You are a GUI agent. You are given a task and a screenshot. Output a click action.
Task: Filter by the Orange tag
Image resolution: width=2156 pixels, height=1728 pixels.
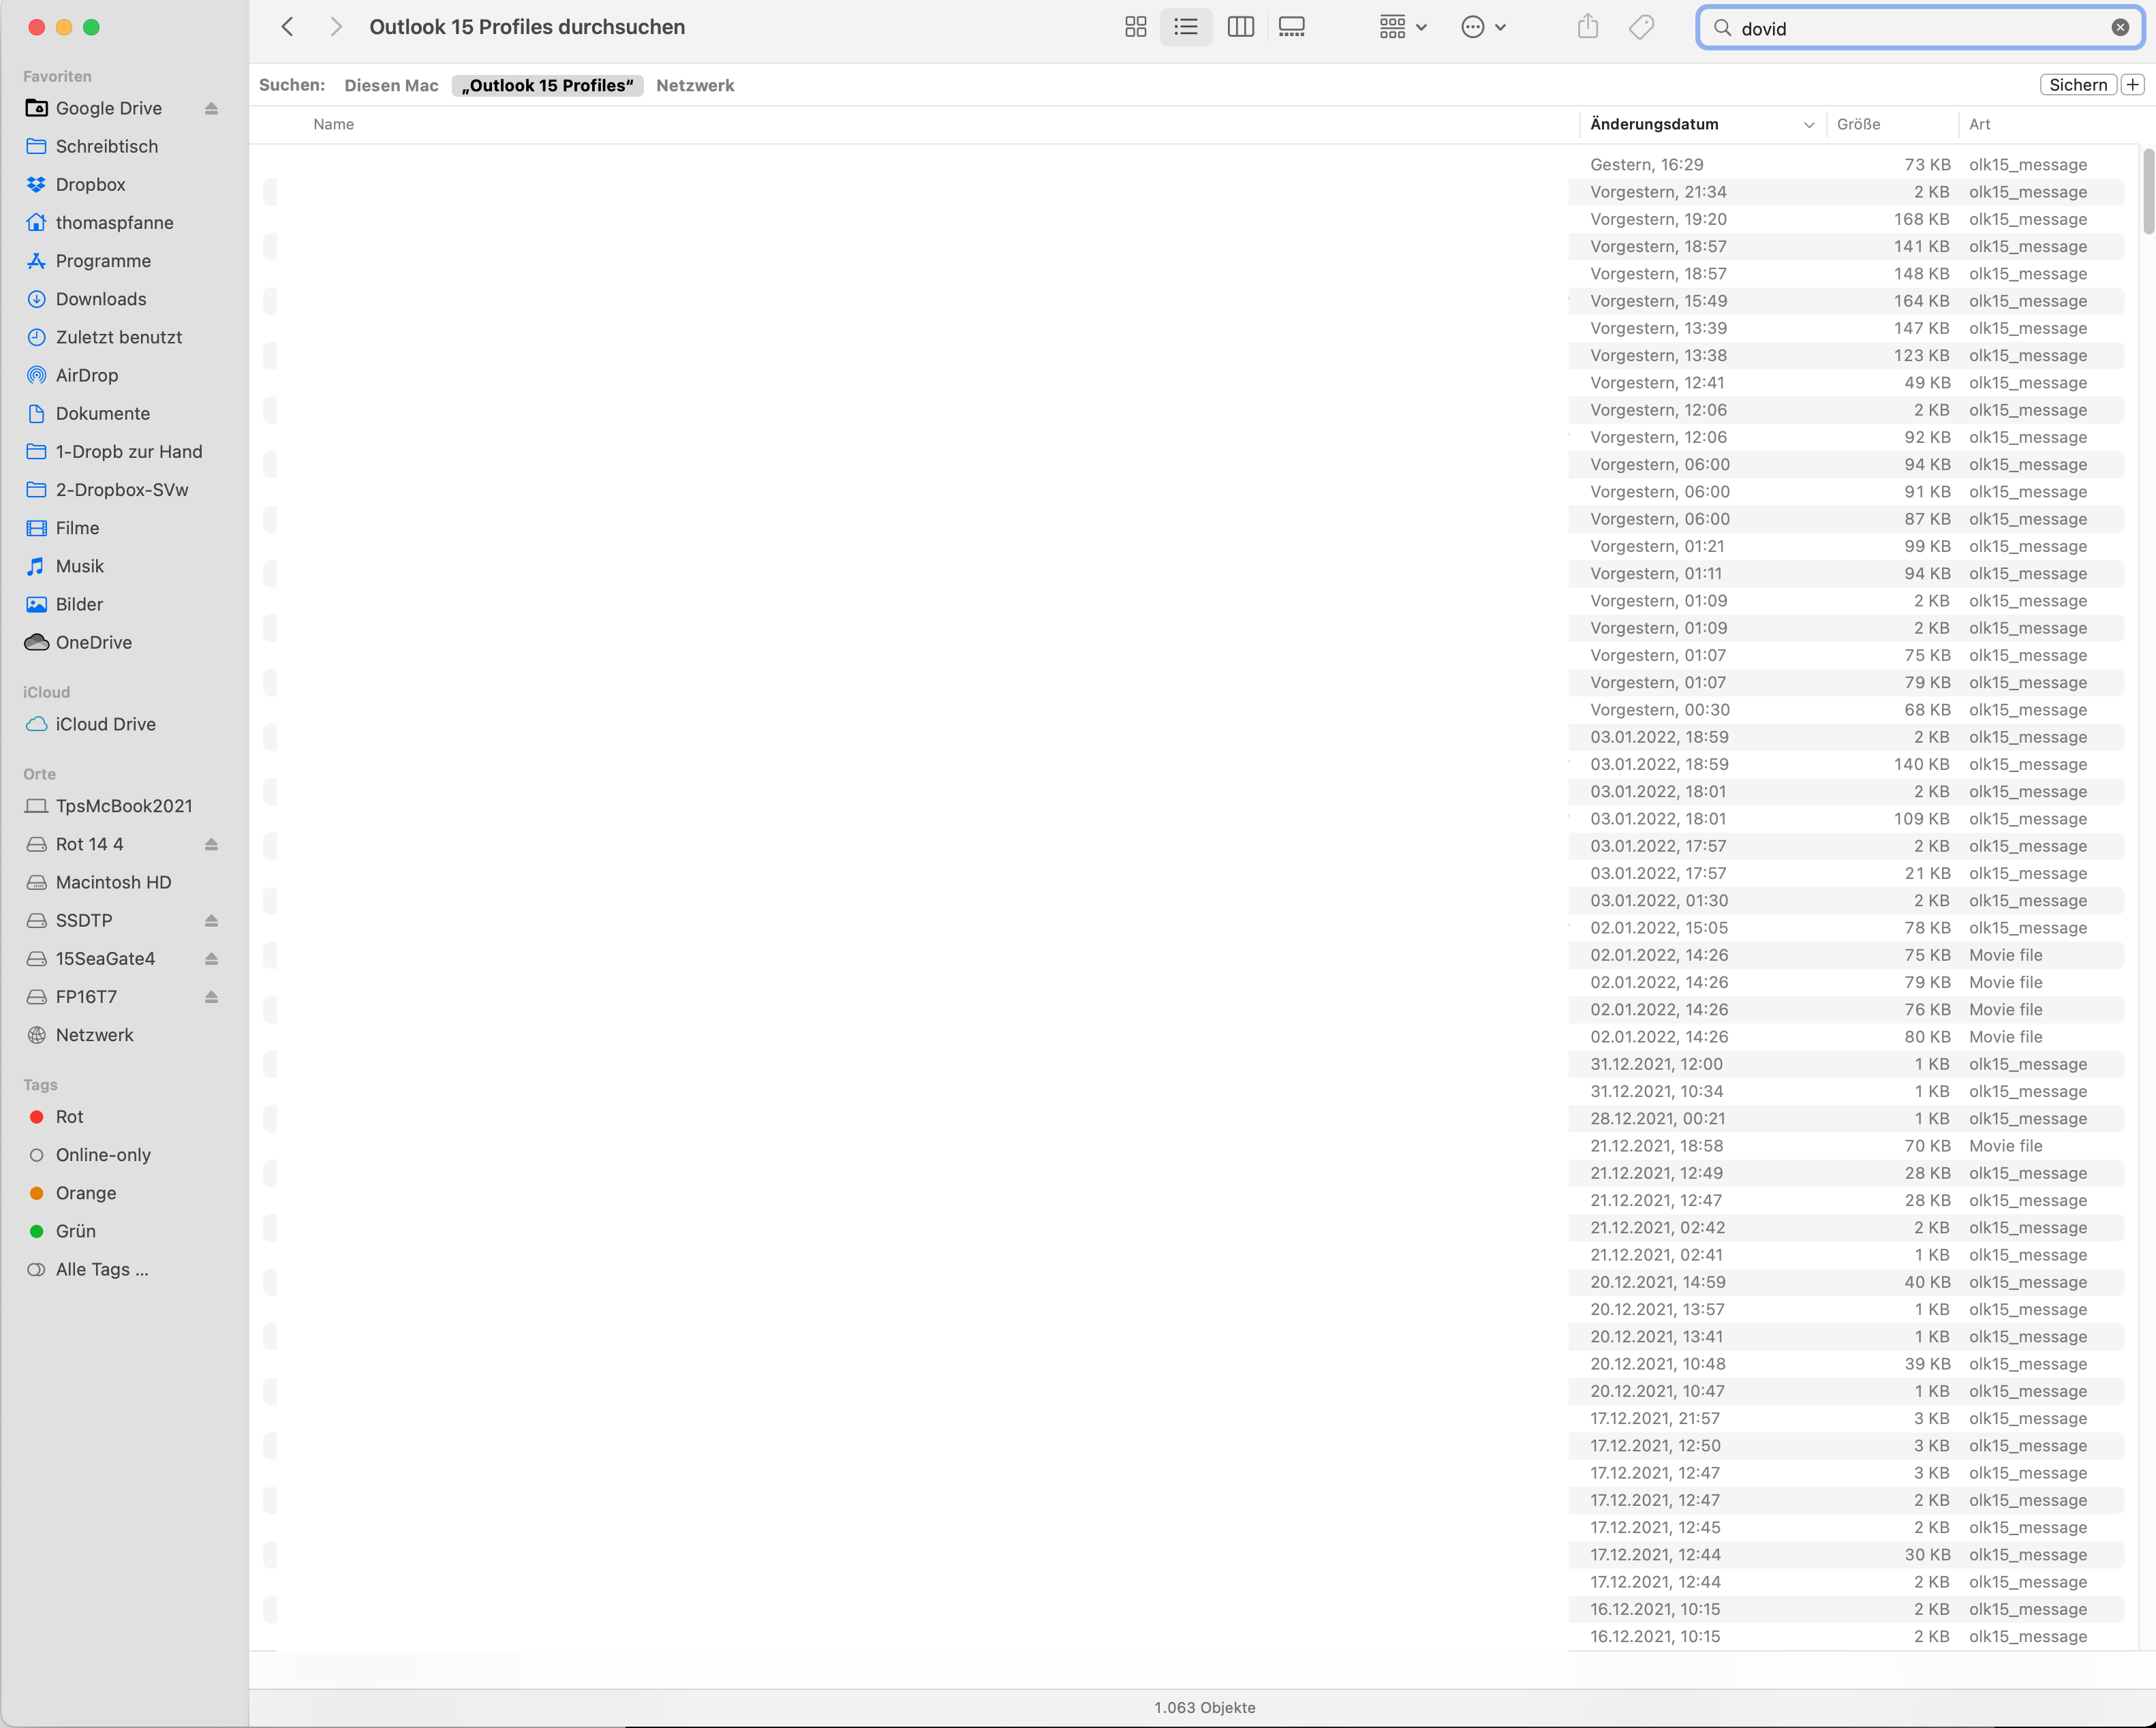pos(86,1193)
